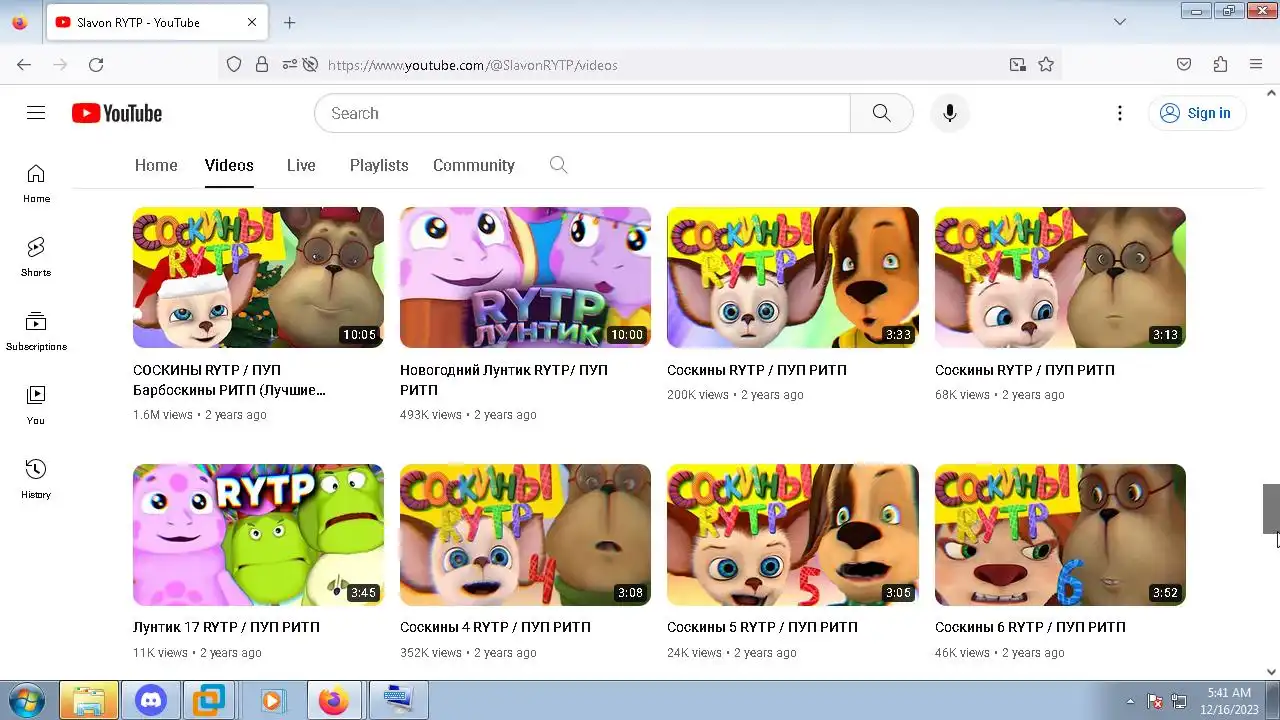Search within channel using magnifier icon

pos(558,165)
